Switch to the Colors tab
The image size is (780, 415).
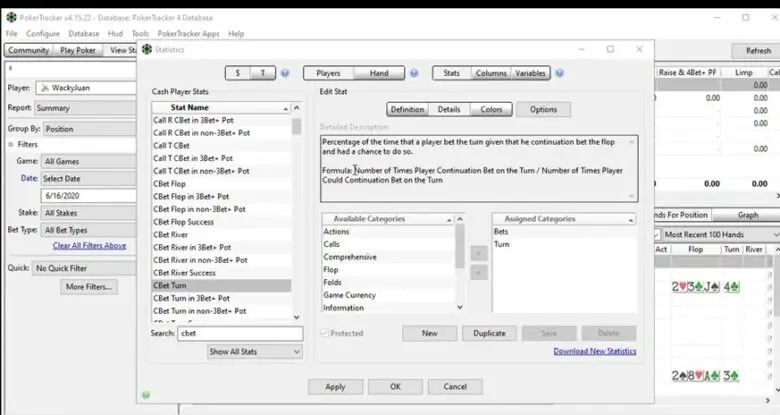coord(491,109)
